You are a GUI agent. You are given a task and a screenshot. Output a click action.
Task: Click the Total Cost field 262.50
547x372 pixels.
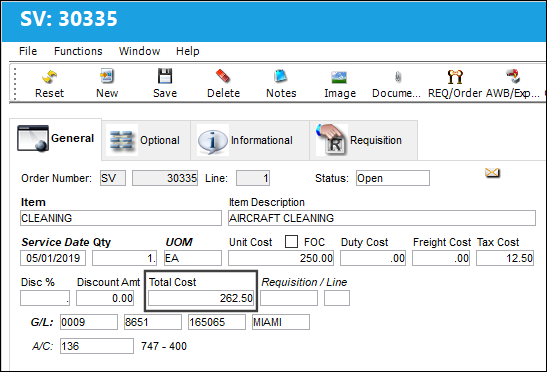click(201, 298)
